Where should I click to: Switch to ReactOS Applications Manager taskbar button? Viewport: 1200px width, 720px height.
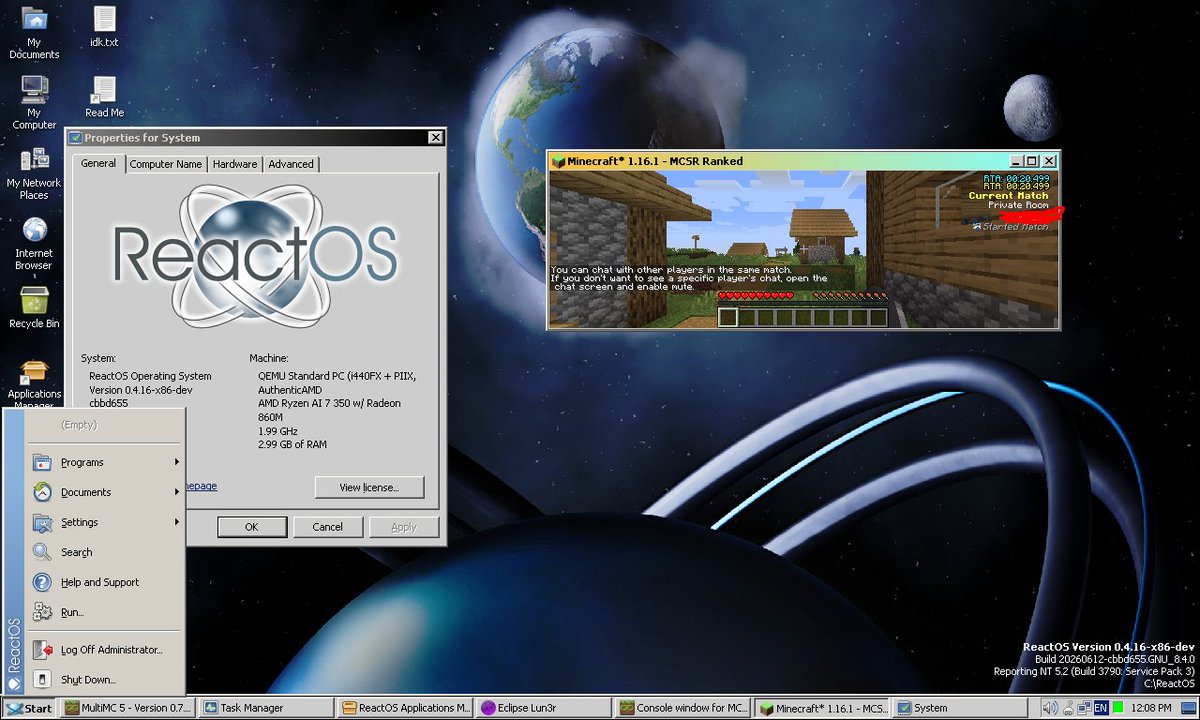tap(404, 708)
